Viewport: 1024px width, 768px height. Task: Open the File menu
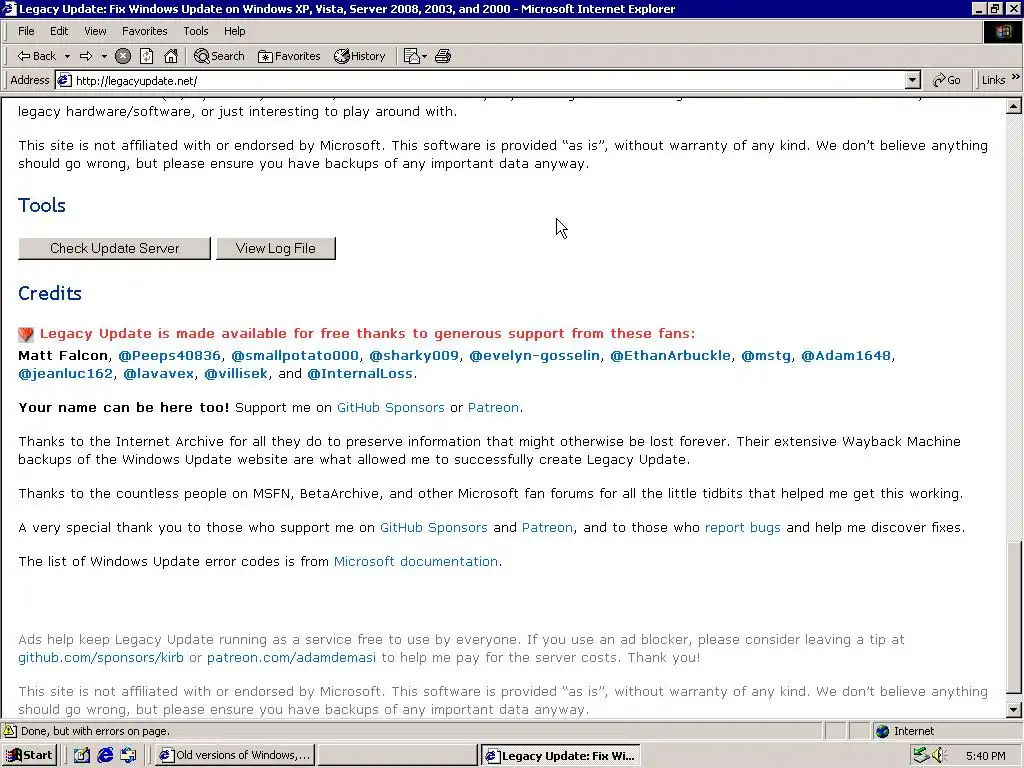[x=26, y=31]
